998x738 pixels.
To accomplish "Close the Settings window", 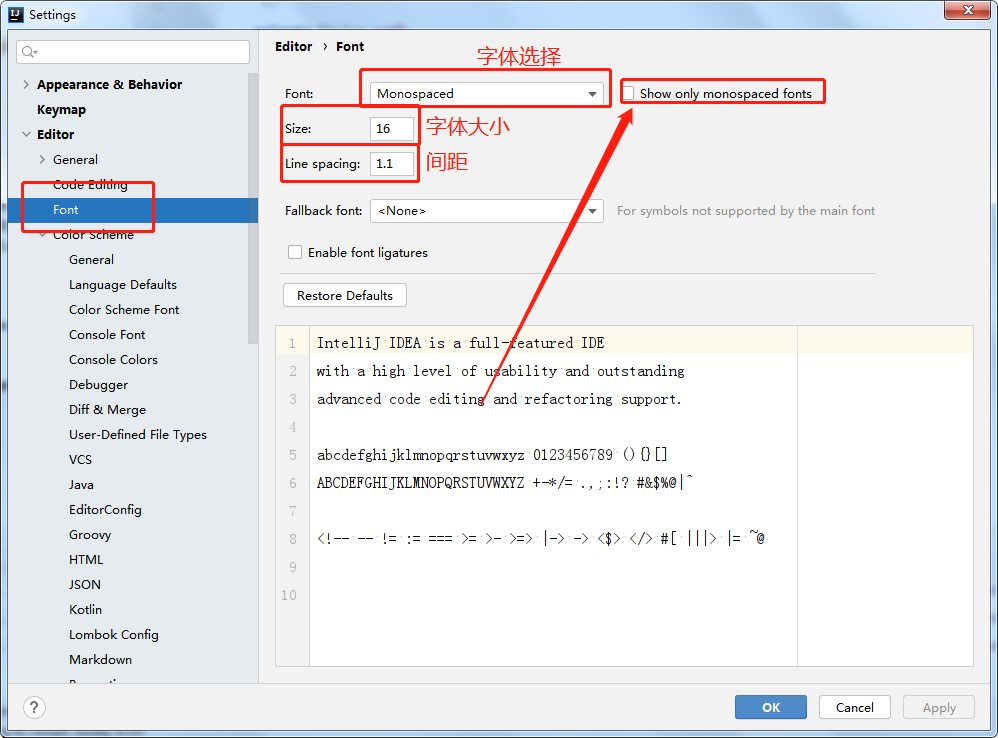I will pos(967,10).
